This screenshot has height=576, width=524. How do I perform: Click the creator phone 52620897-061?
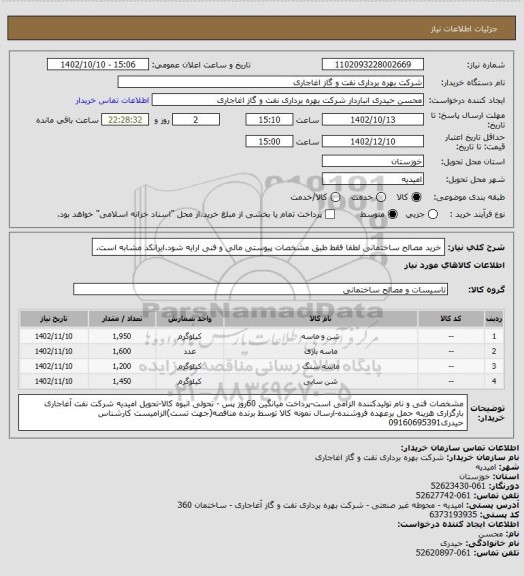[443, 553]
